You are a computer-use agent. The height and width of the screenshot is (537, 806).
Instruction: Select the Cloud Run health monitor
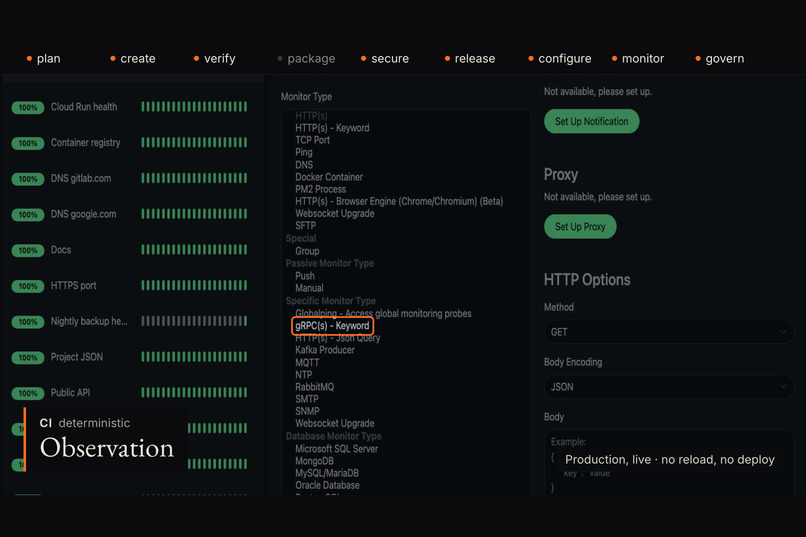pyautogui.click(x=130, y=107)
